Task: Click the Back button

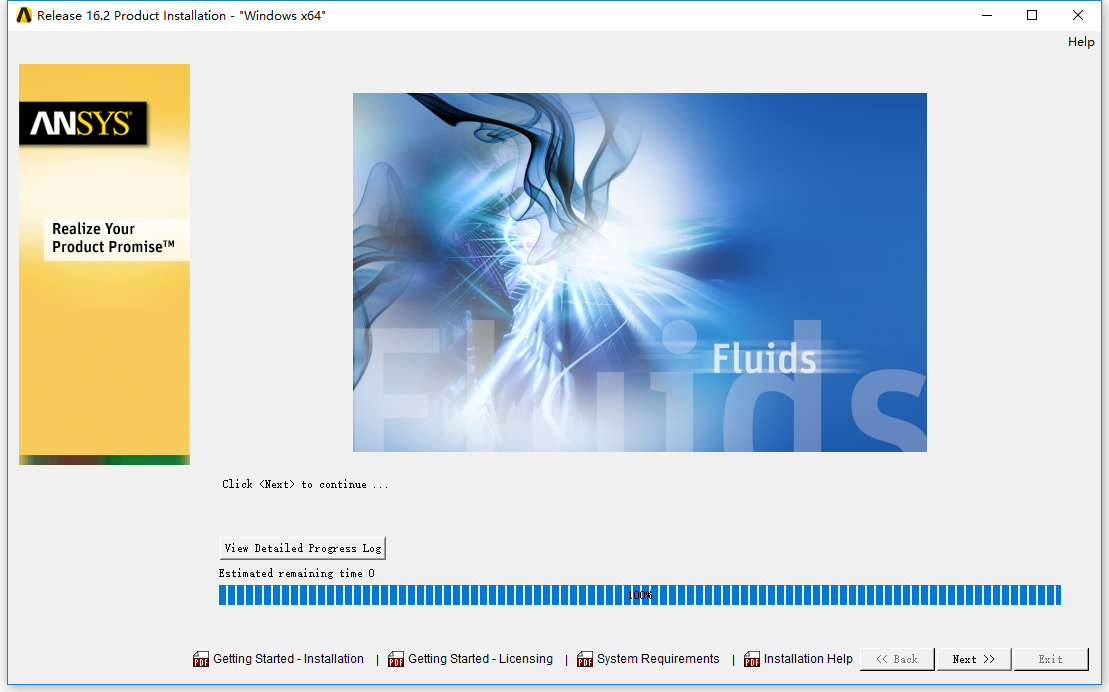Action: click(x=897, y=659)
